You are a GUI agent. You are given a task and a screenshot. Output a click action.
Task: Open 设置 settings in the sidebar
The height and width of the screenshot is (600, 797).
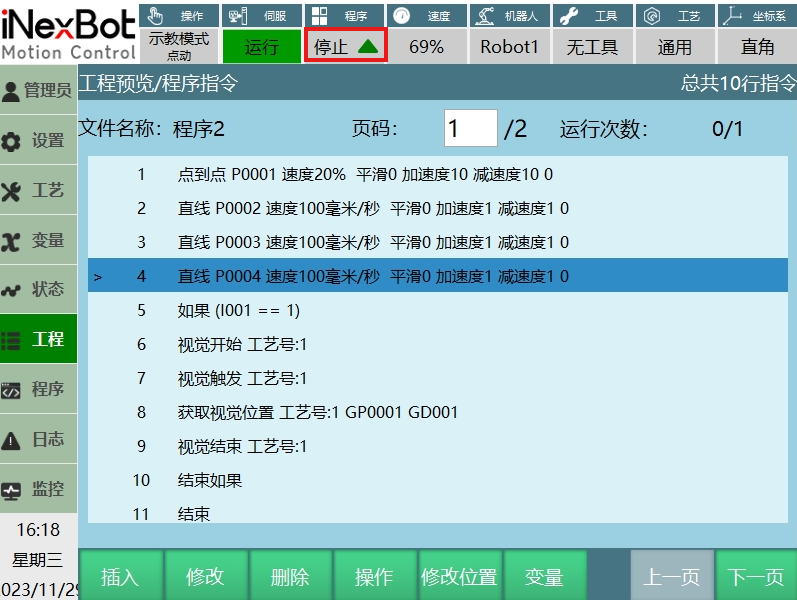coord(38,141)
